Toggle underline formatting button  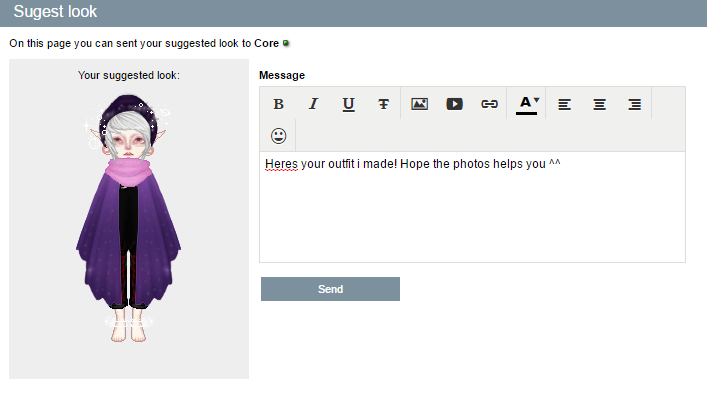349,104
